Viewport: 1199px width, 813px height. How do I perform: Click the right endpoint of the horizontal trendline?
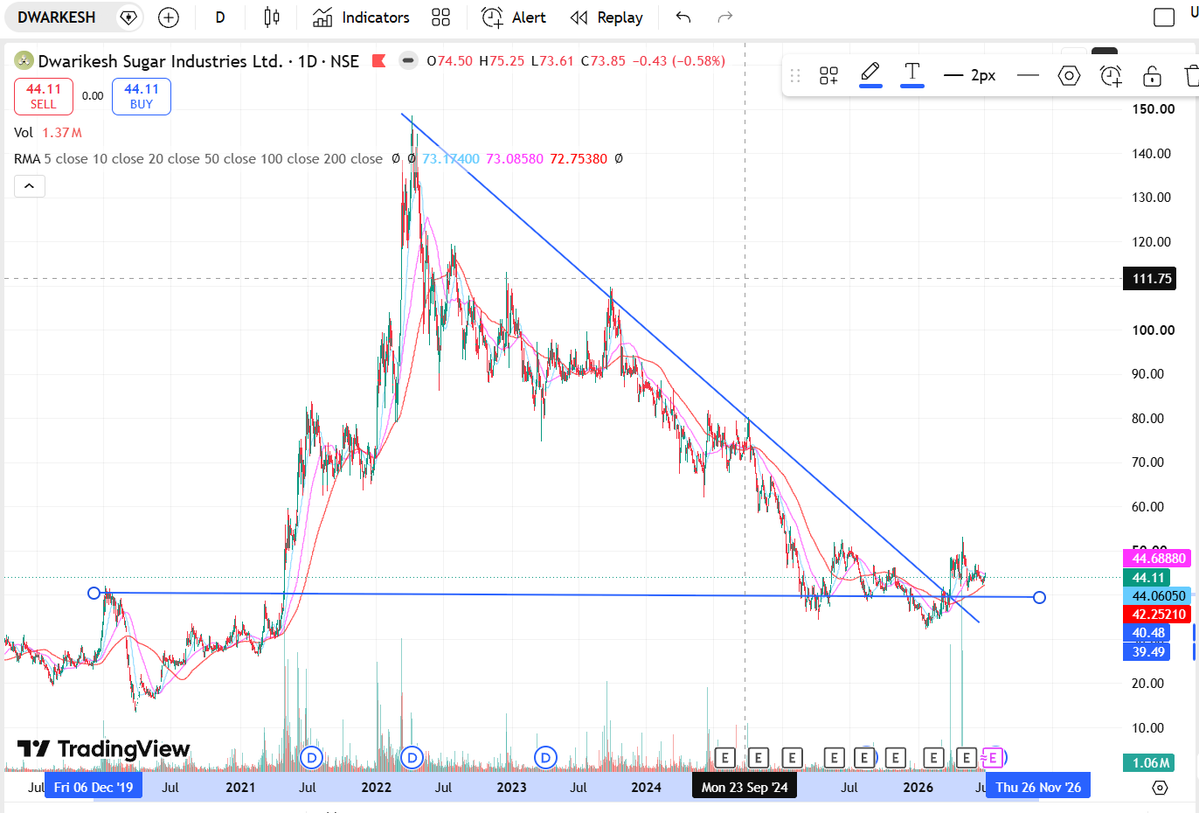coord(1039,597)
